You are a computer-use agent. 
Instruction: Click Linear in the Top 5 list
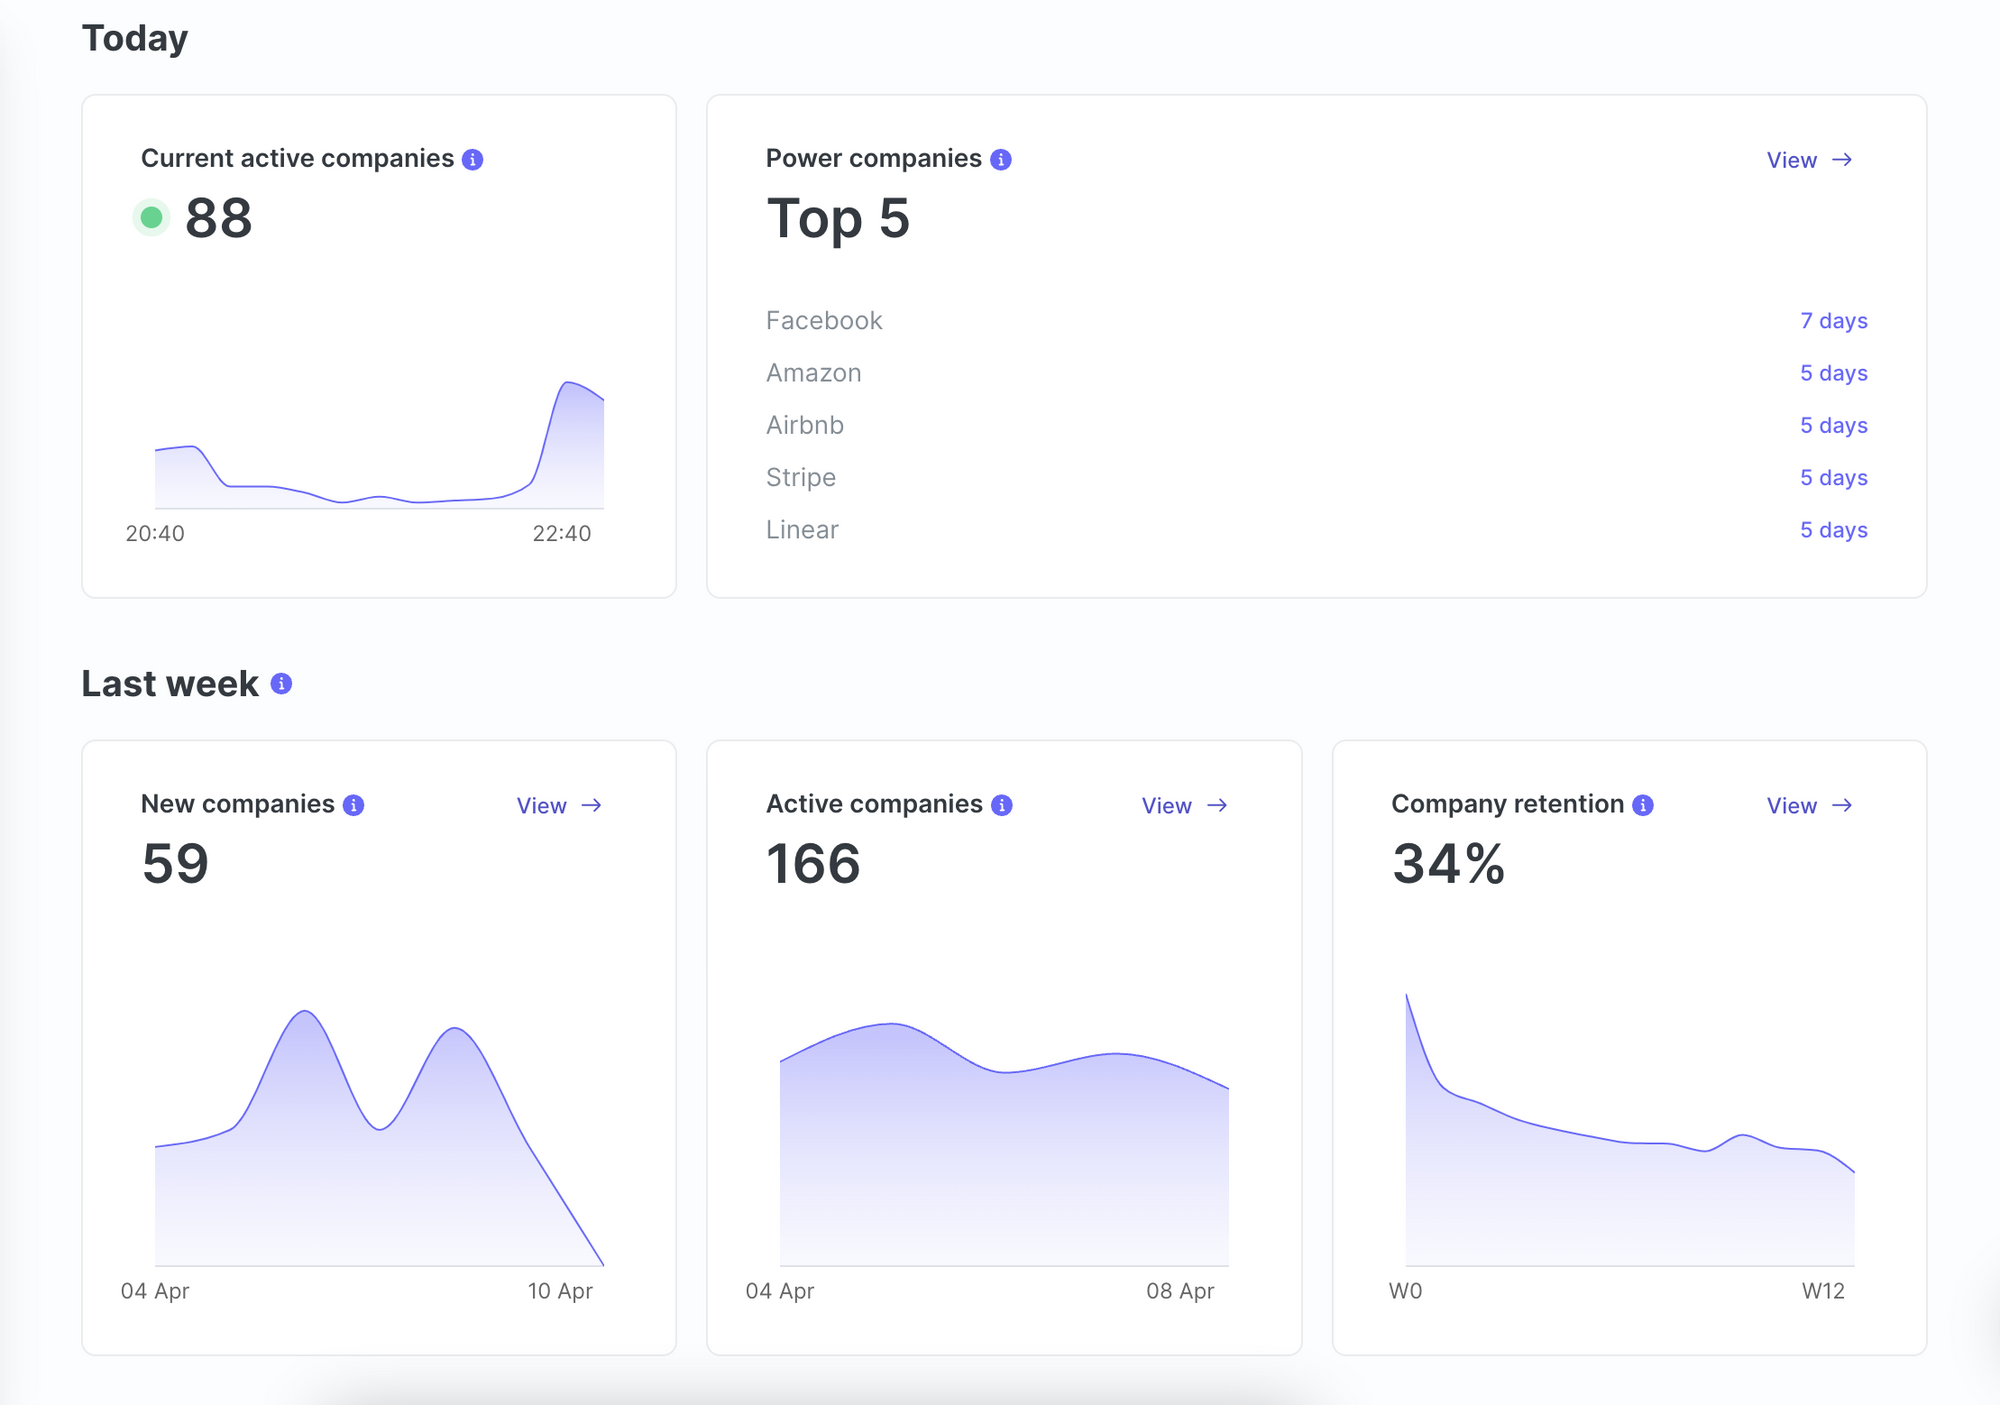(802, 530)
